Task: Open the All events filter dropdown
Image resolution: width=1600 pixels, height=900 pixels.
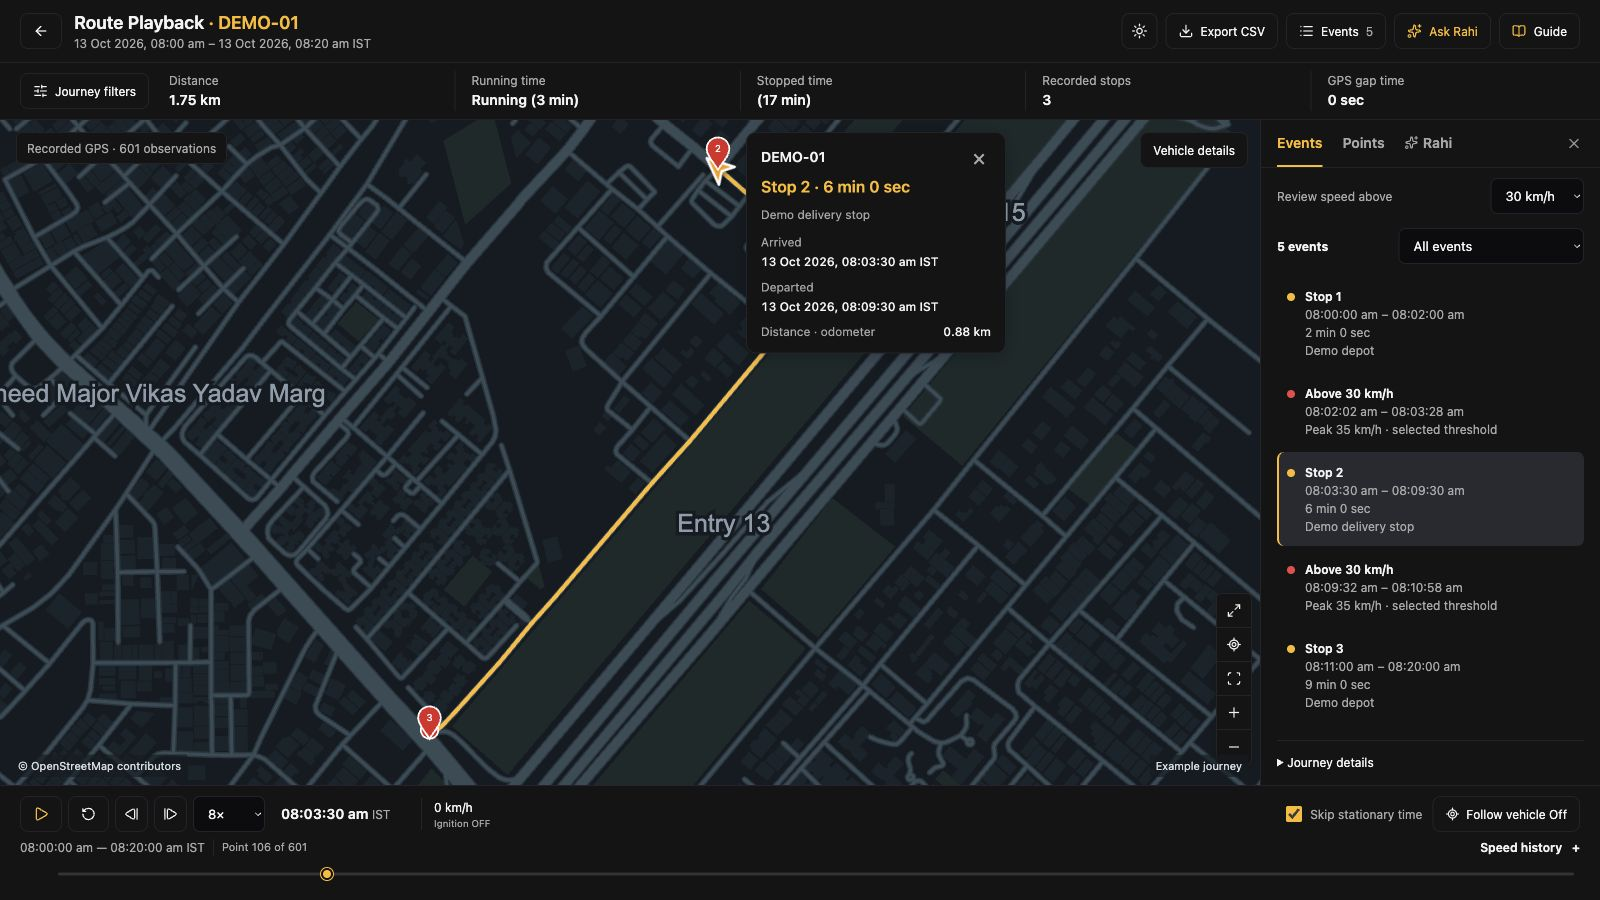Action: (x=1491, y=246)
